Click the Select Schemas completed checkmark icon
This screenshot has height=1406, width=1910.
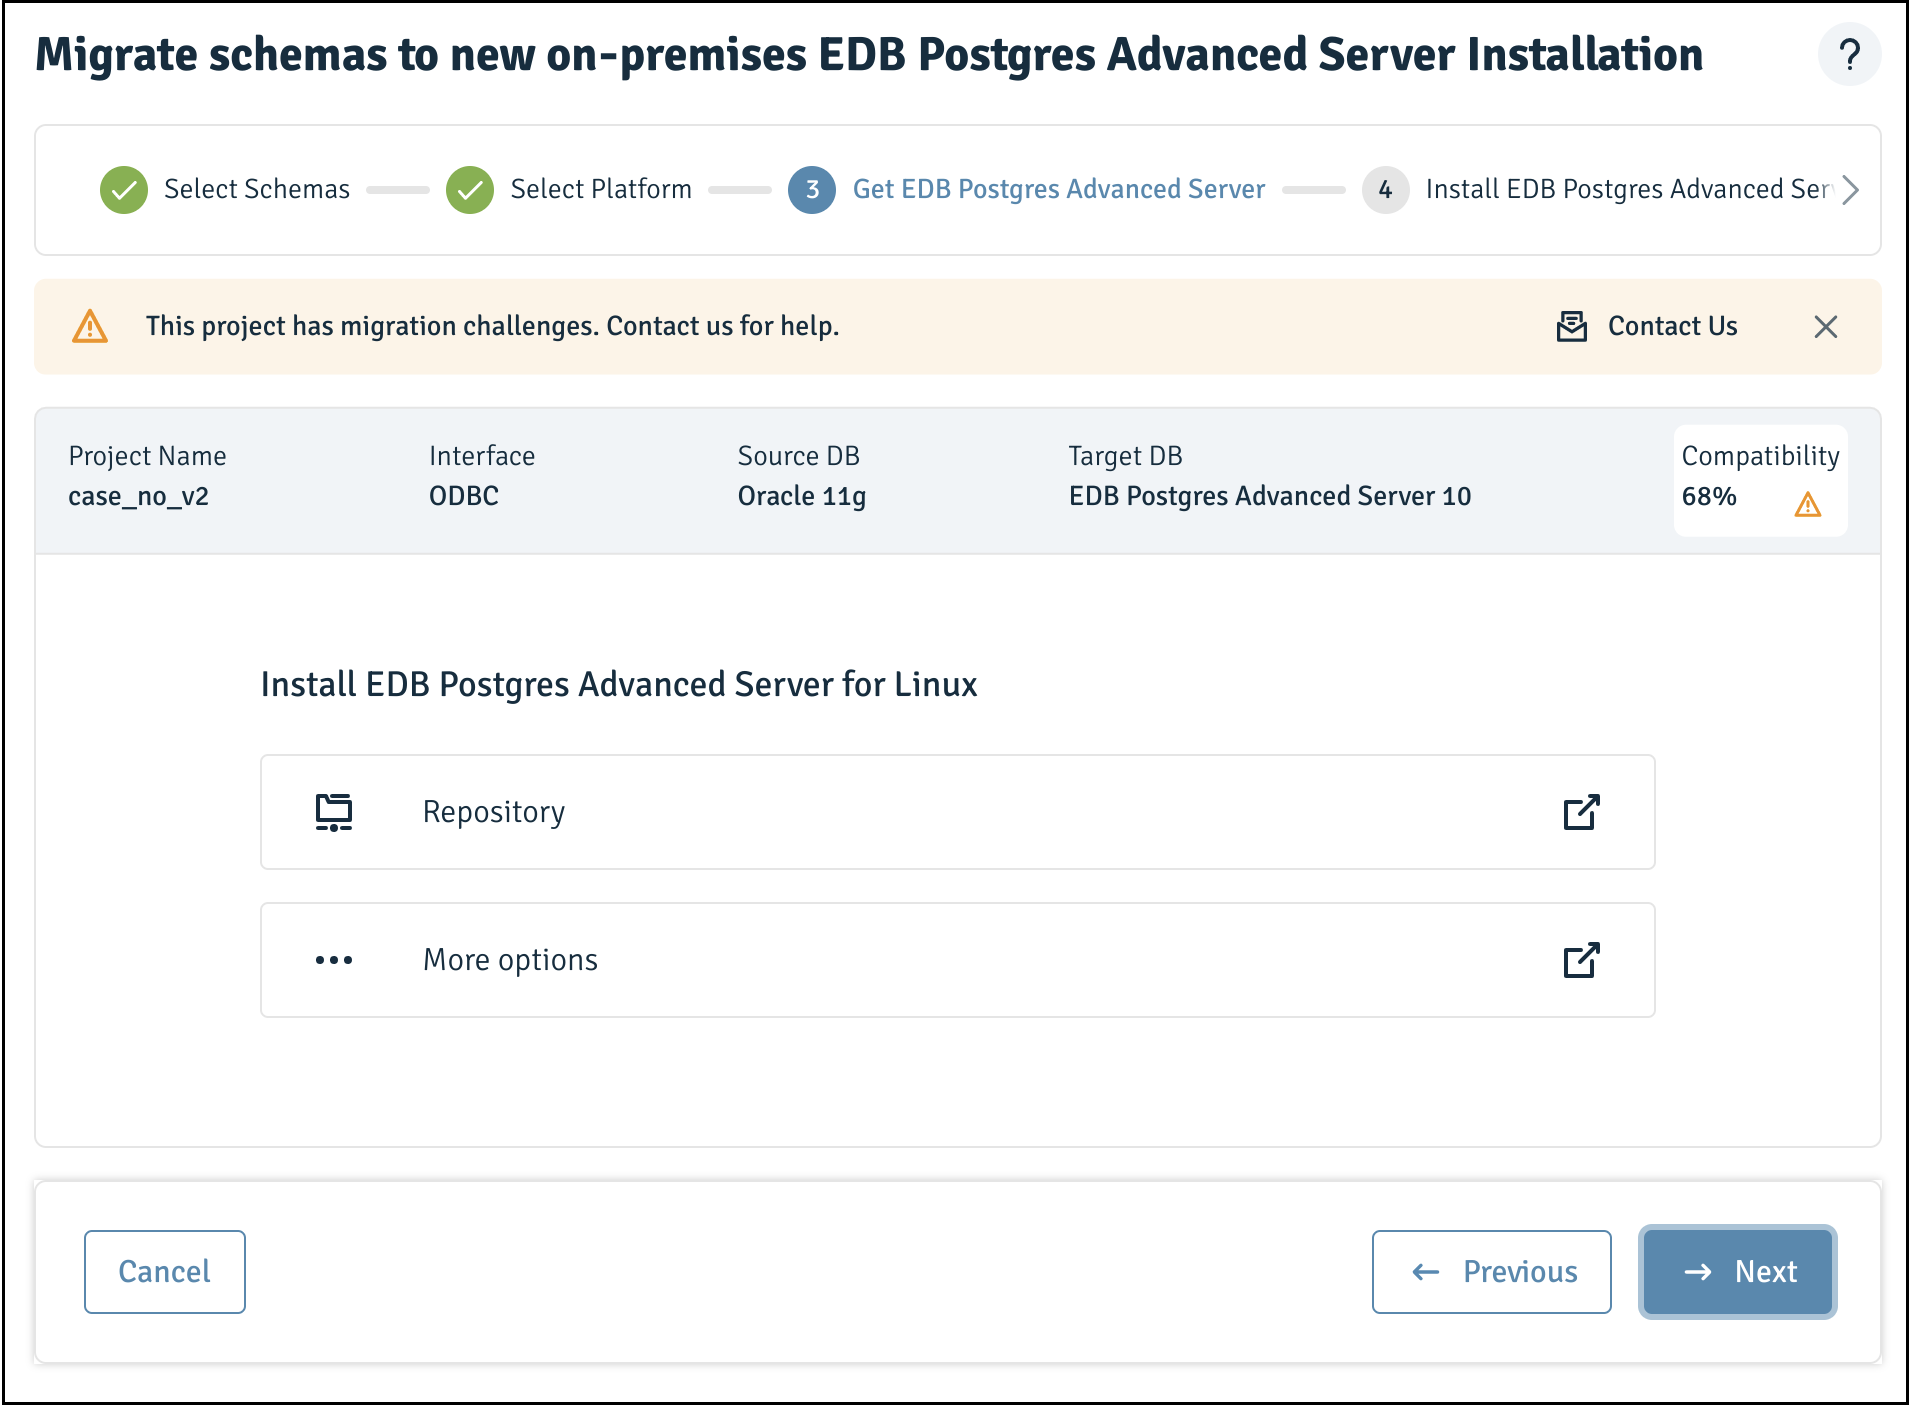point(124,190)
